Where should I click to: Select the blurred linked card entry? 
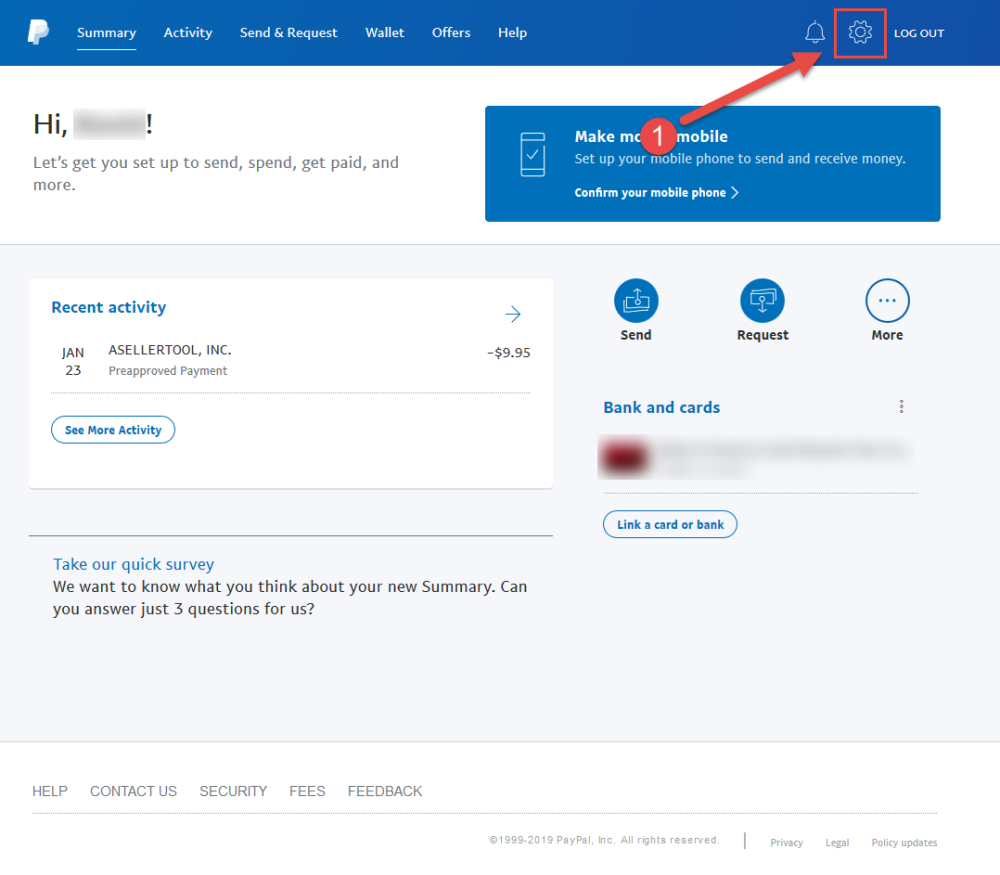point(757,457)
